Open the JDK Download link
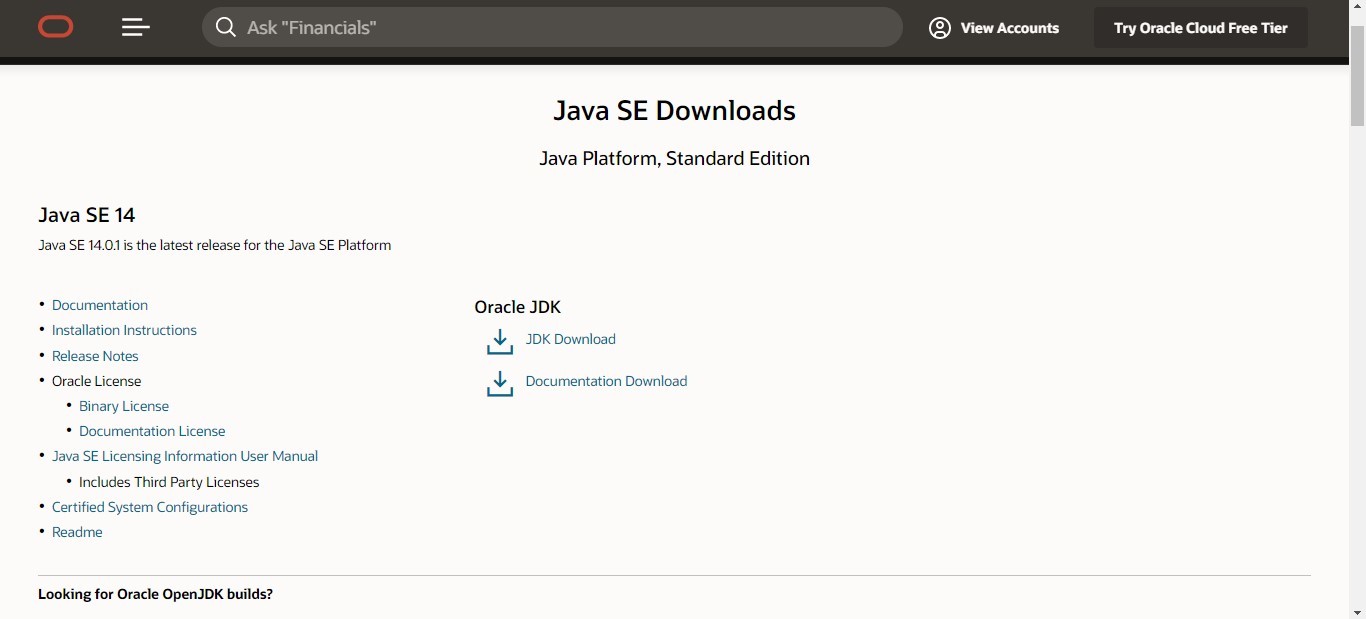The width and height of the screenshot is (1366, 619). (x=570, y=339)
